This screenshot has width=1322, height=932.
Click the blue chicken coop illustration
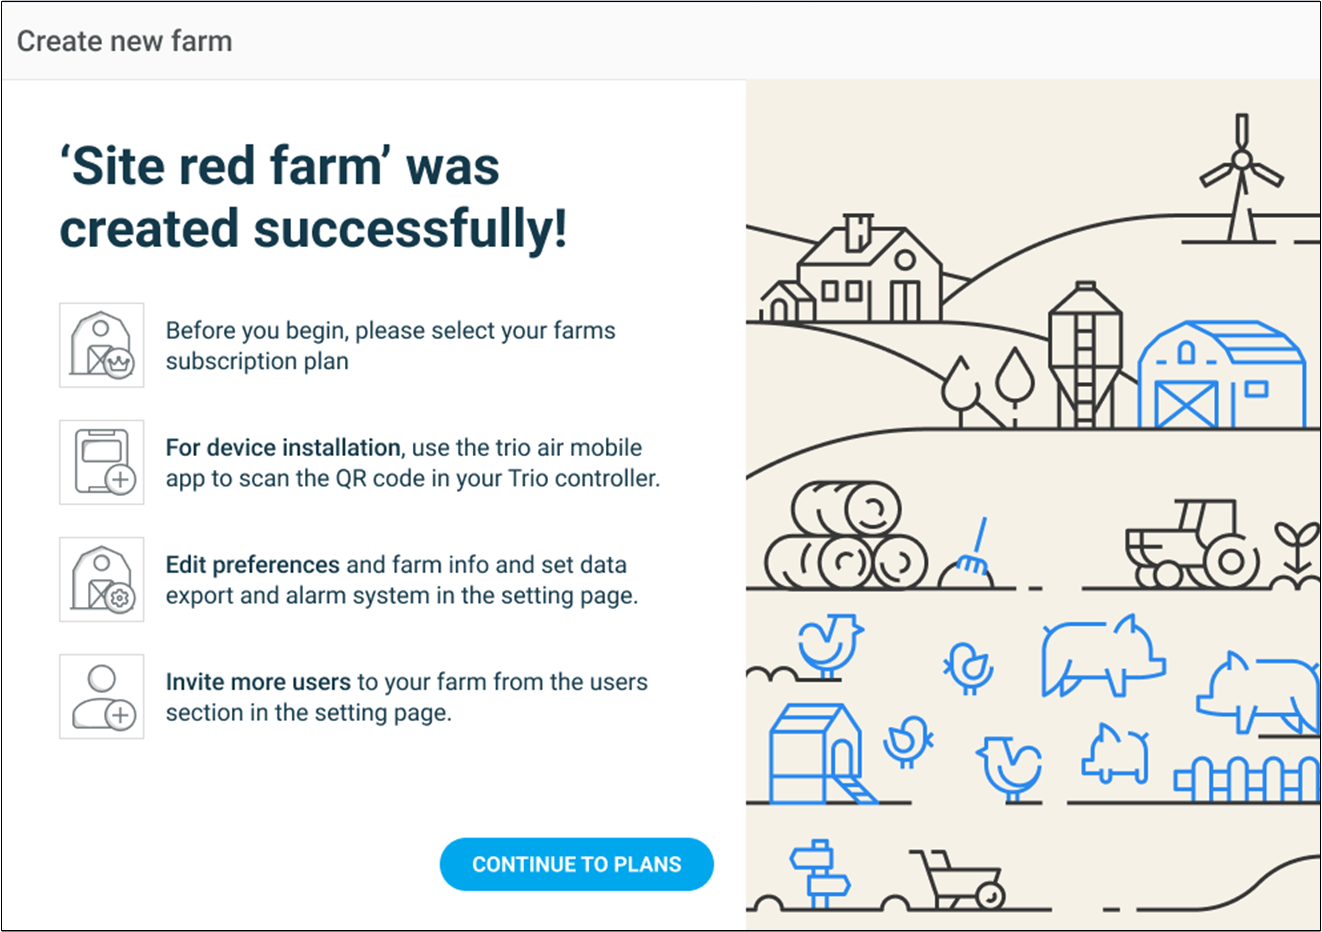[x=815, y=753]
